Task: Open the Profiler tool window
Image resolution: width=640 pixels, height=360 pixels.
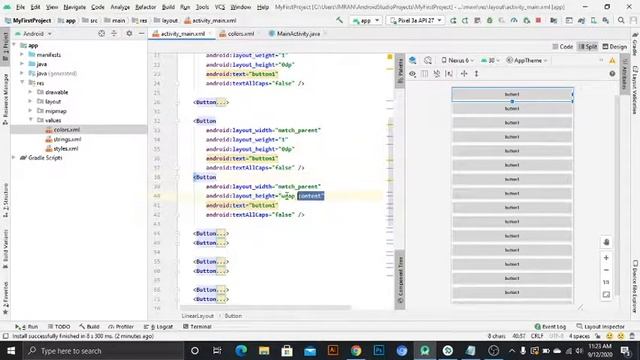Action: point(121,327)
